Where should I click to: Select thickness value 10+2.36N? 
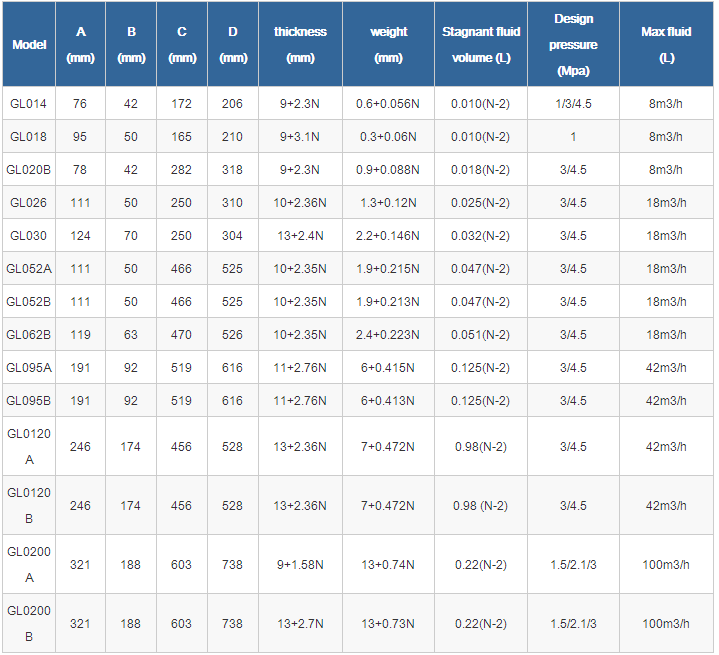click(x=300, y=203)
